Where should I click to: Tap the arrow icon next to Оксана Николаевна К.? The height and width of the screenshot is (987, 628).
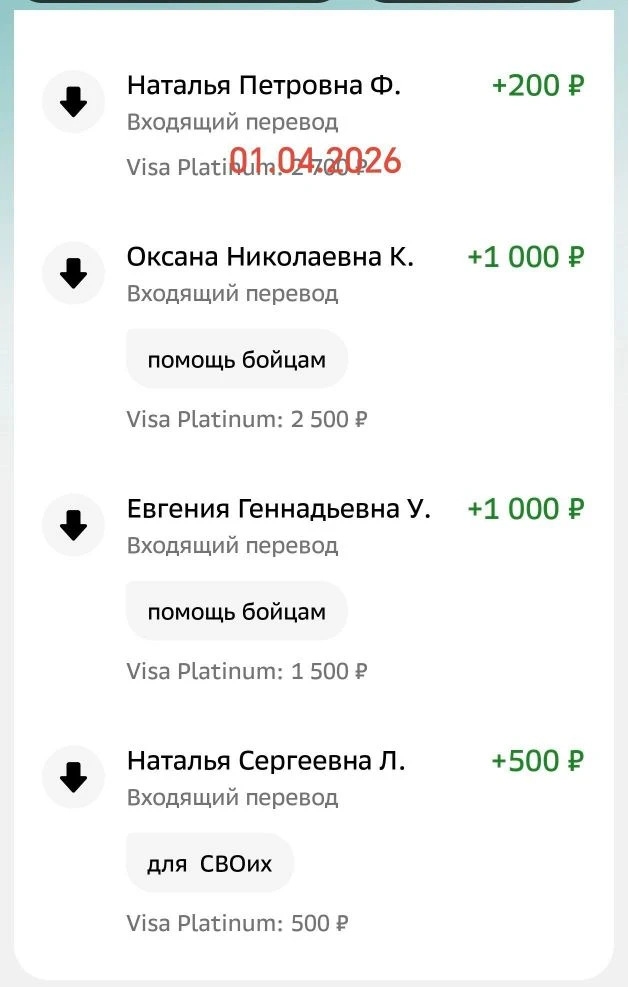74,273
